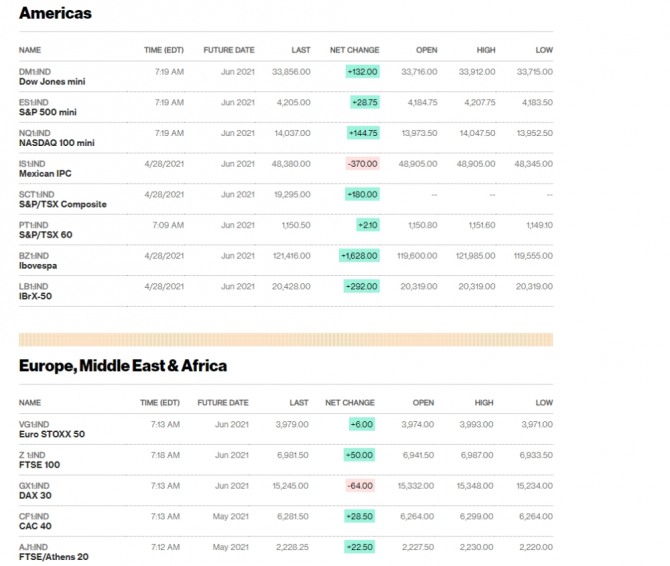Select the CAC 40 index link
The height and width of the screenshot is (566, 670).
pyautogui.click(x=38, y=526)
